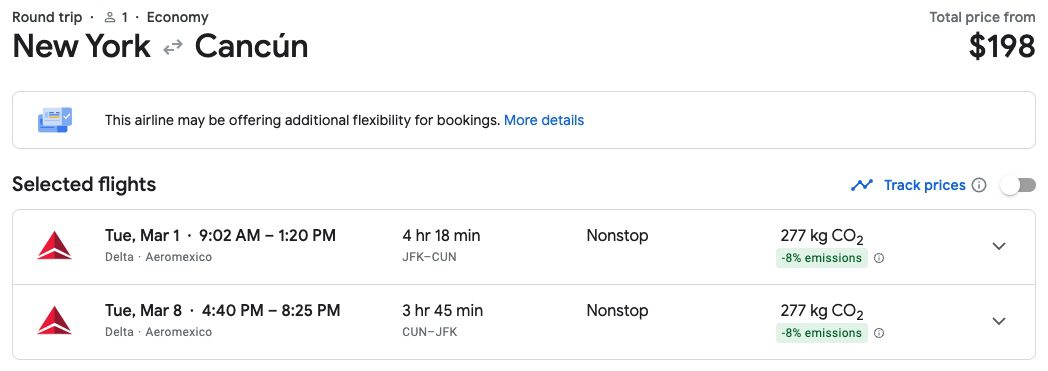Click the round-trip arrows between city names
Viewport: 1048px width, 371px height.
173,47
